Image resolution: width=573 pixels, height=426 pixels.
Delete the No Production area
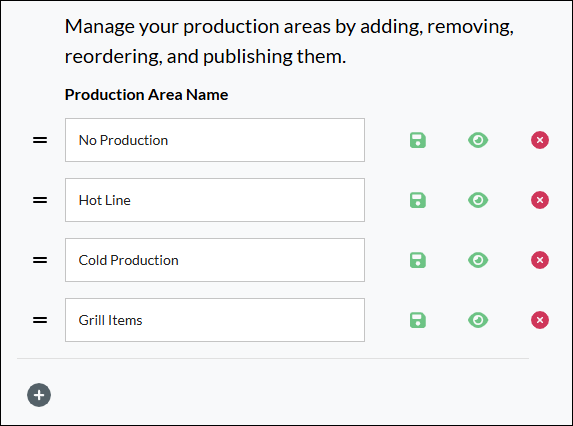[x=540, y=140]
